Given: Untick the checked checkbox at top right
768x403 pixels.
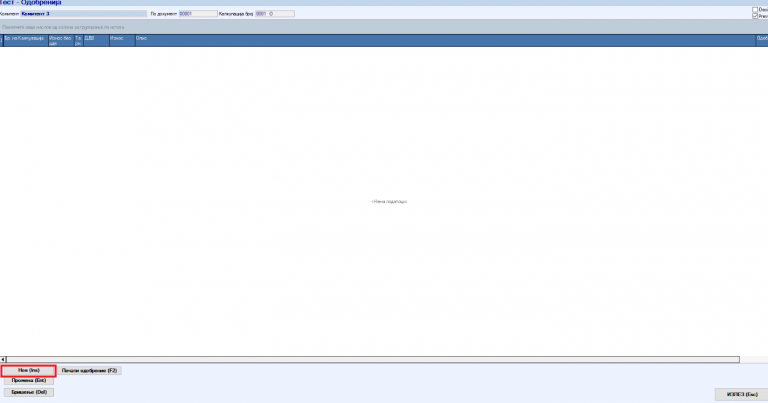Looking at the screenshot, I should pos(755,16).
